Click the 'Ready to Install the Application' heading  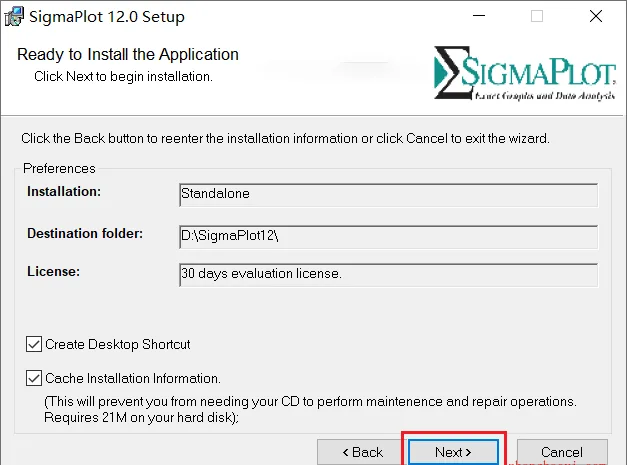point(128,54)
